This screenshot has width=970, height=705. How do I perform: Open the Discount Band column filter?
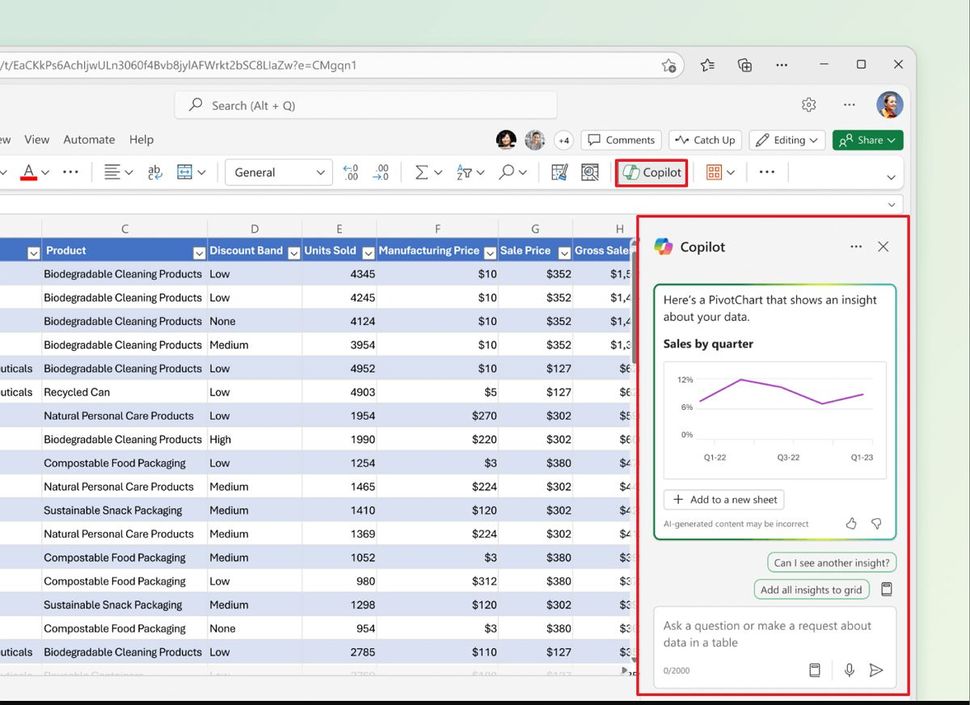click(293, 252)
